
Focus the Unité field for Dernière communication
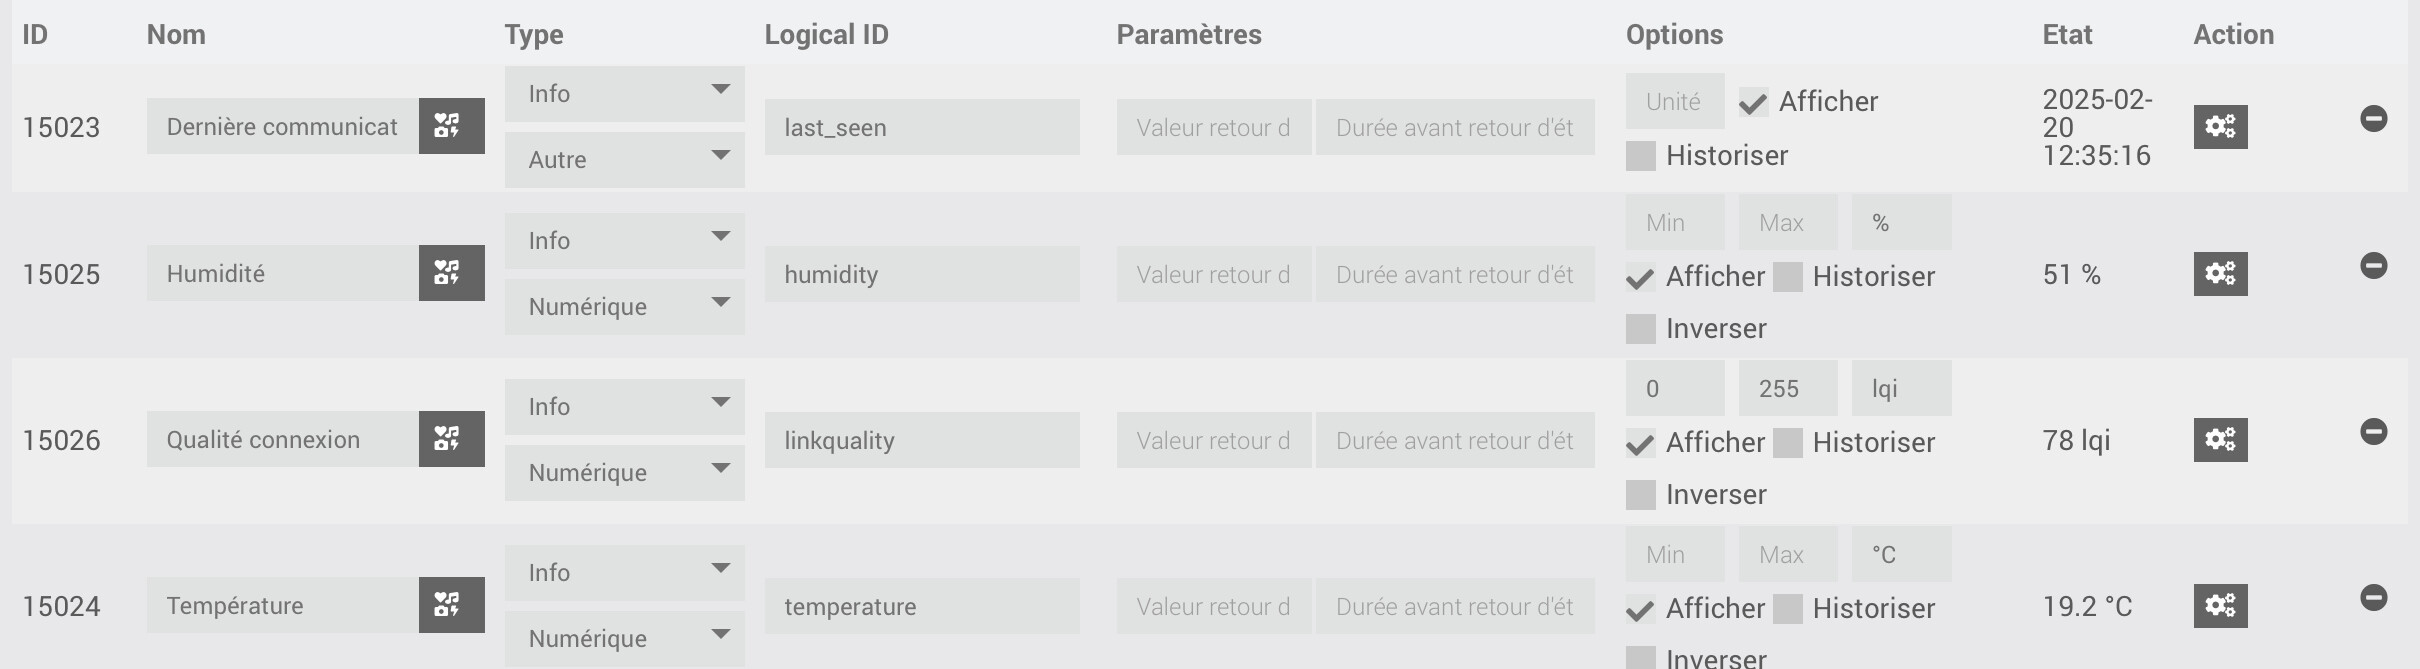coord(1674,102)
